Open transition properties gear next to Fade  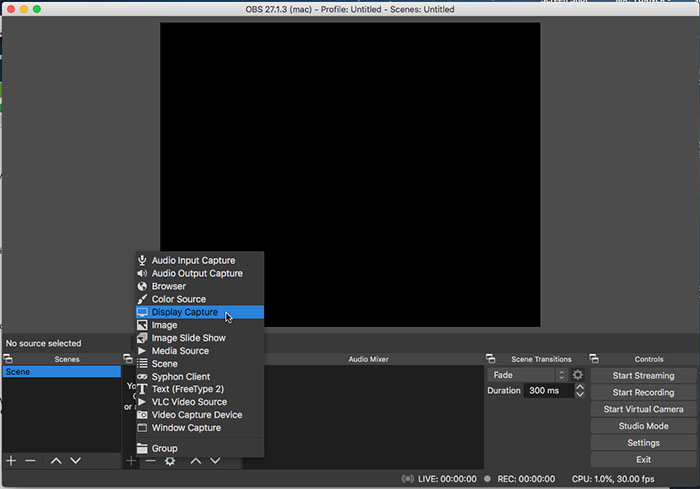click(578, 375)
